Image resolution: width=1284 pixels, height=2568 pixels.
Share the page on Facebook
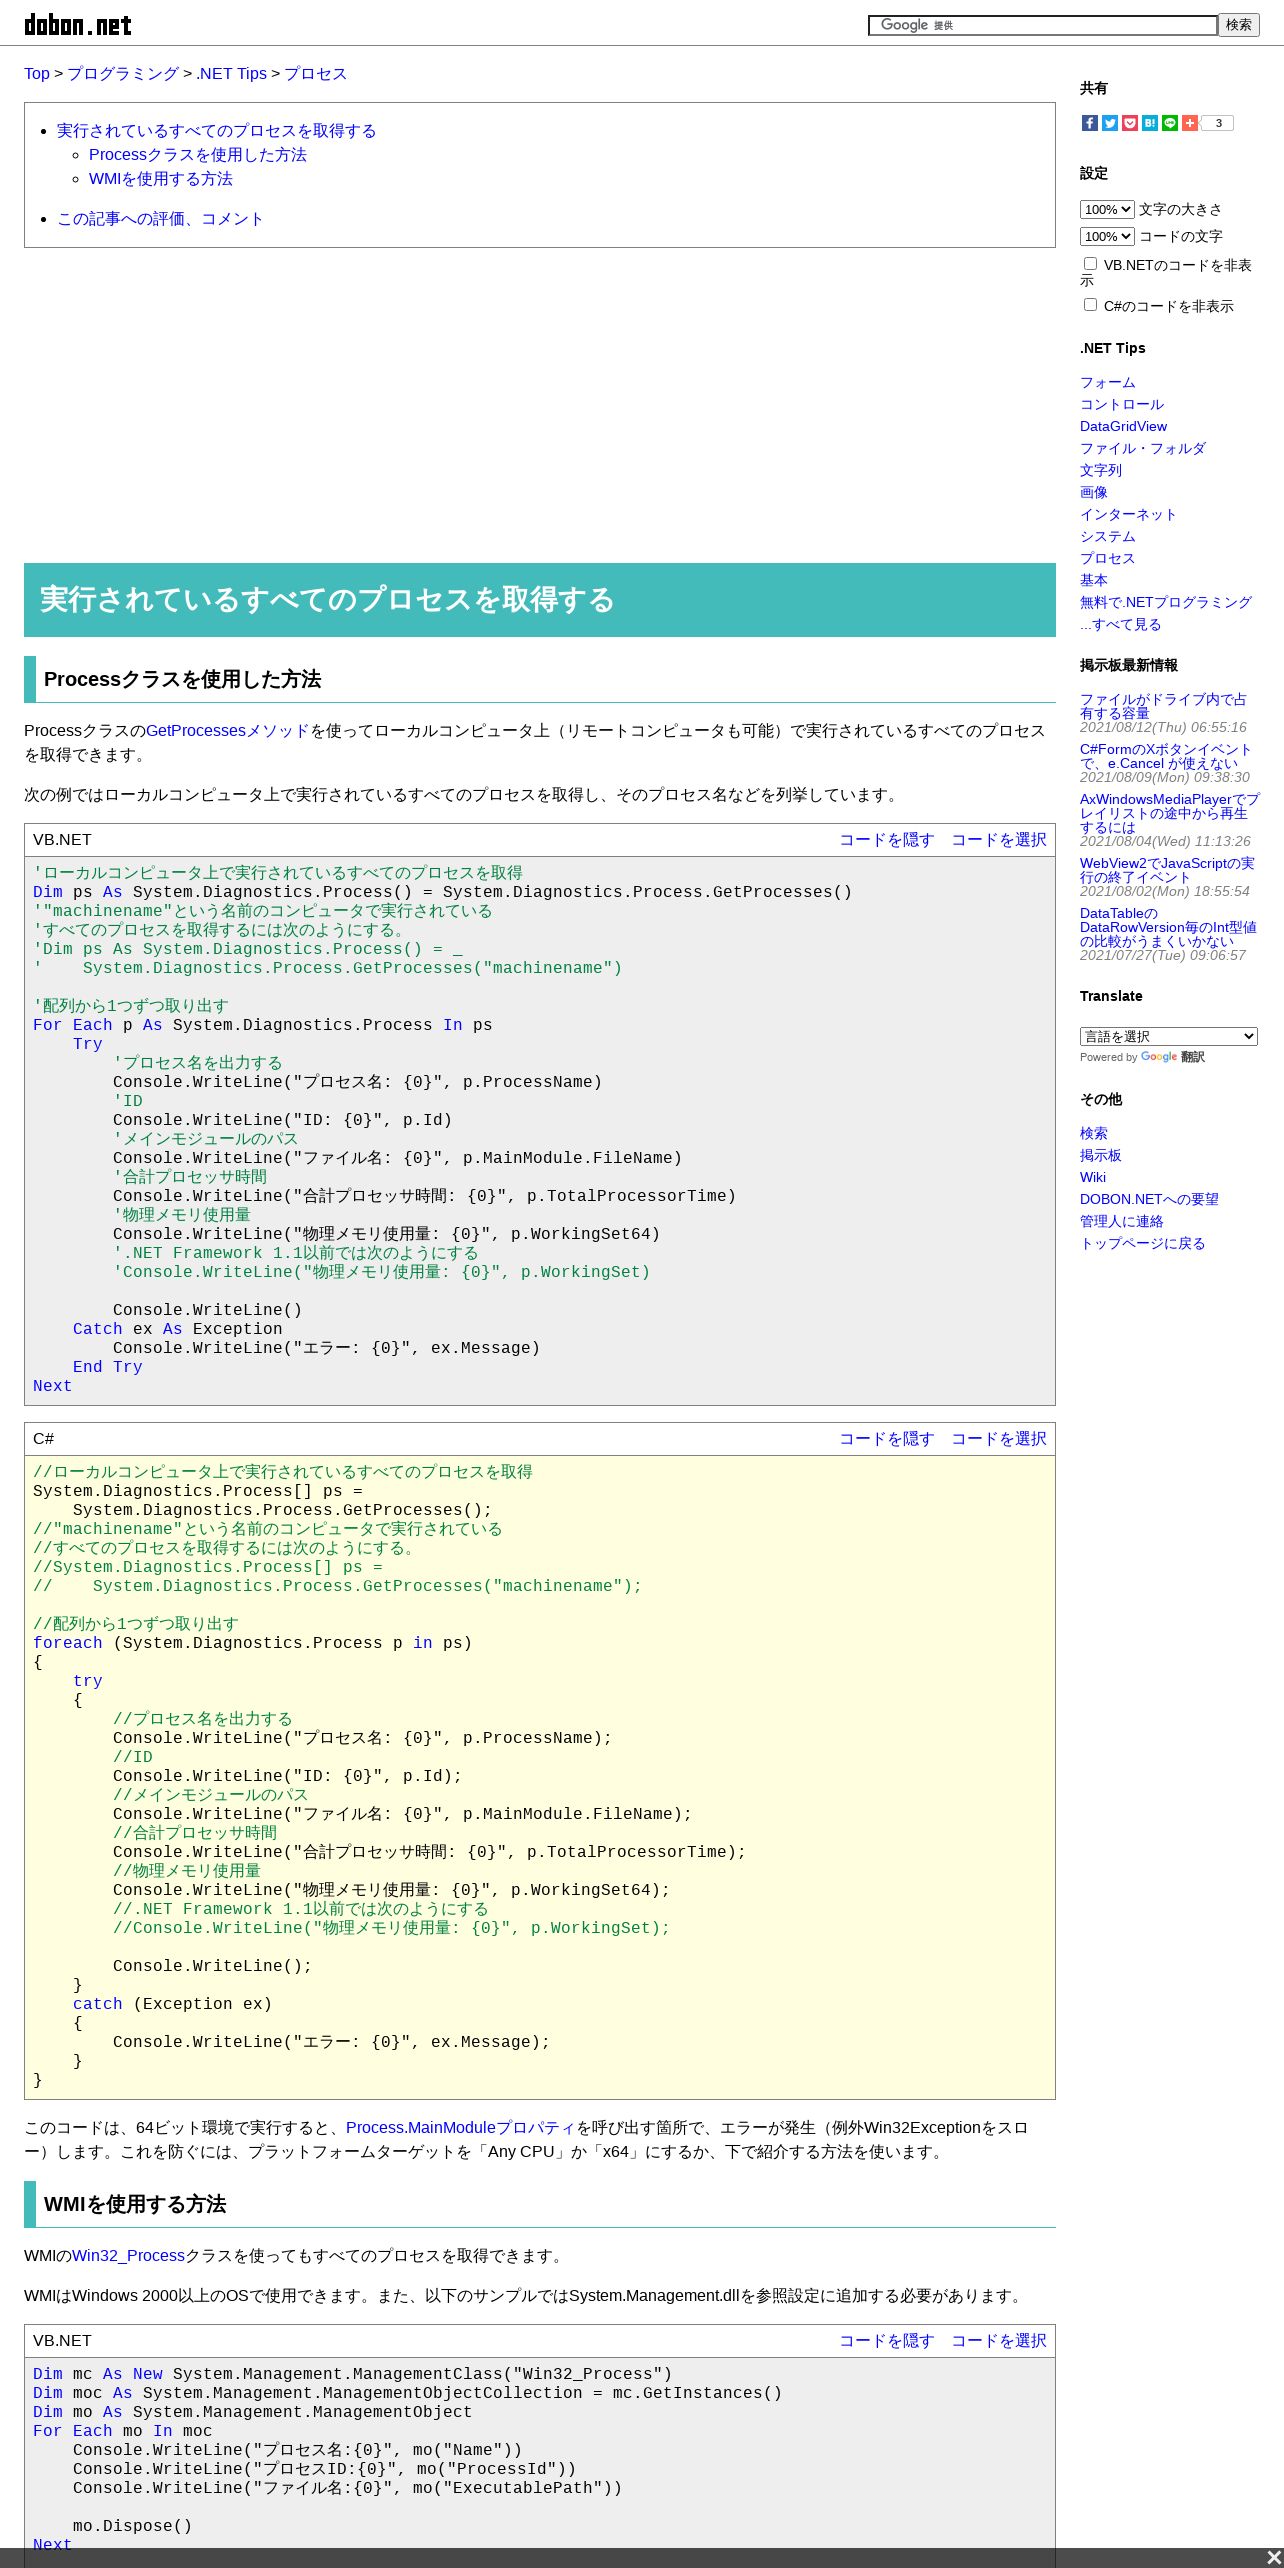click(1090, 123)
